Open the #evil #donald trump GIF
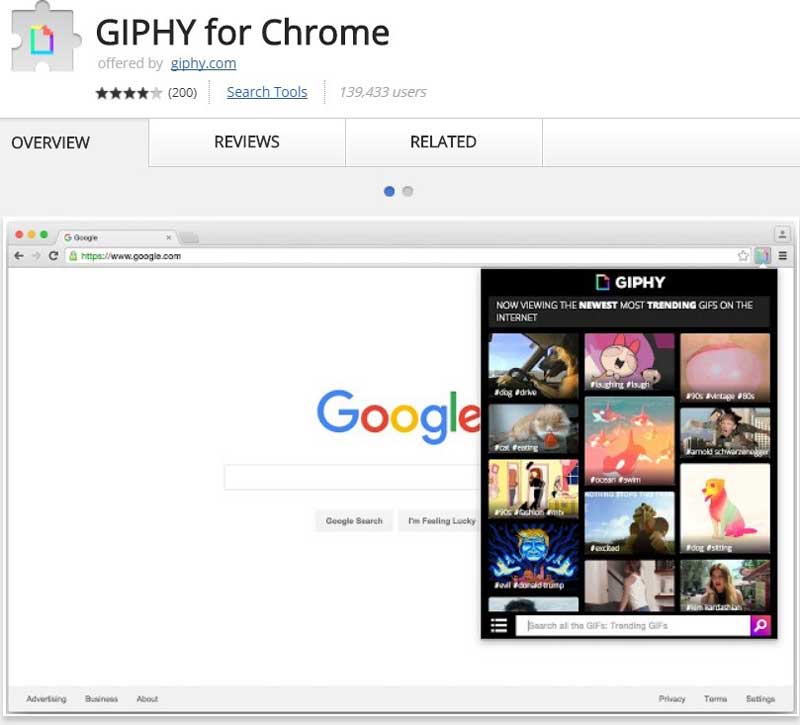Viewport: 800px width, 725px height. coord(533,558)
